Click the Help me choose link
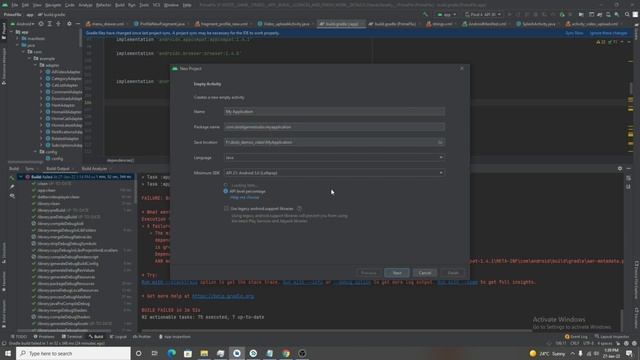Image resolution: width=640 pixels, height=360 pixels. pyautogui.click(x=244, y=198)
